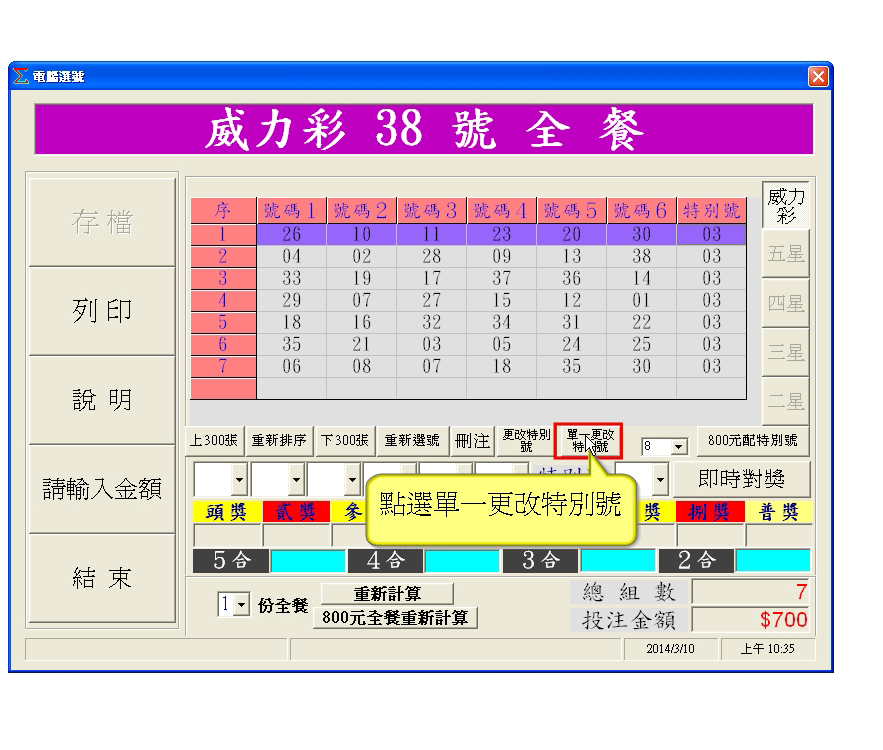Click the 單一更改特別號 button
This screenshot has width=883, height=750.
click(588, 440)
